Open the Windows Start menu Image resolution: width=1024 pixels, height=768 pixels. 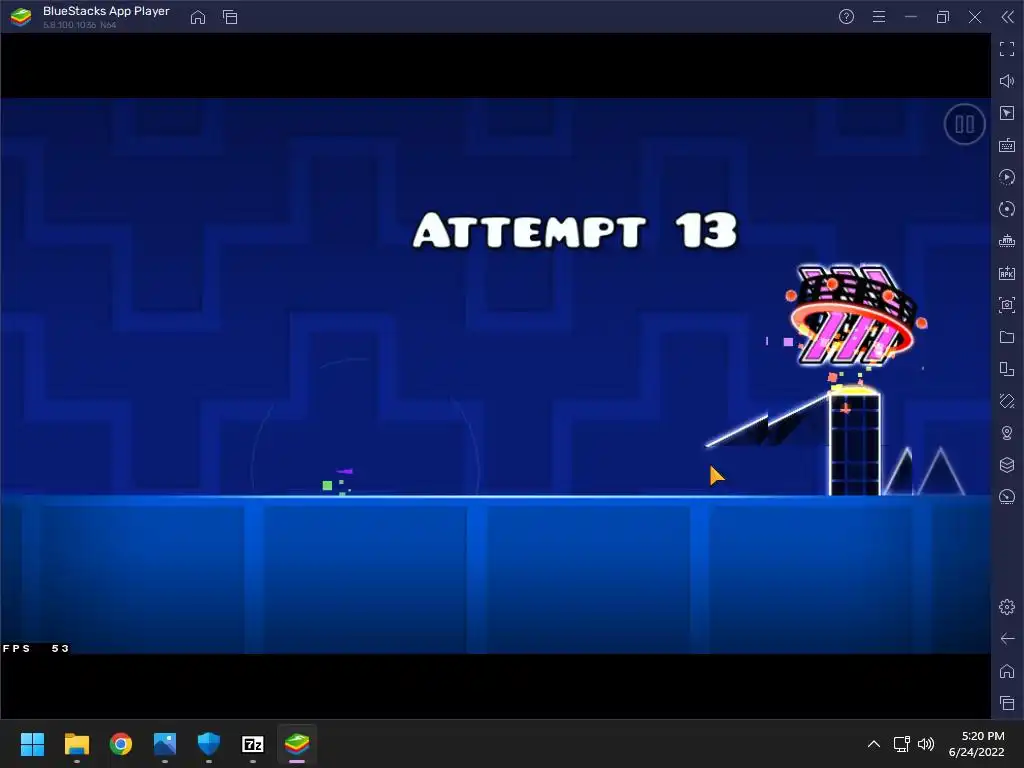pos(32,744)
